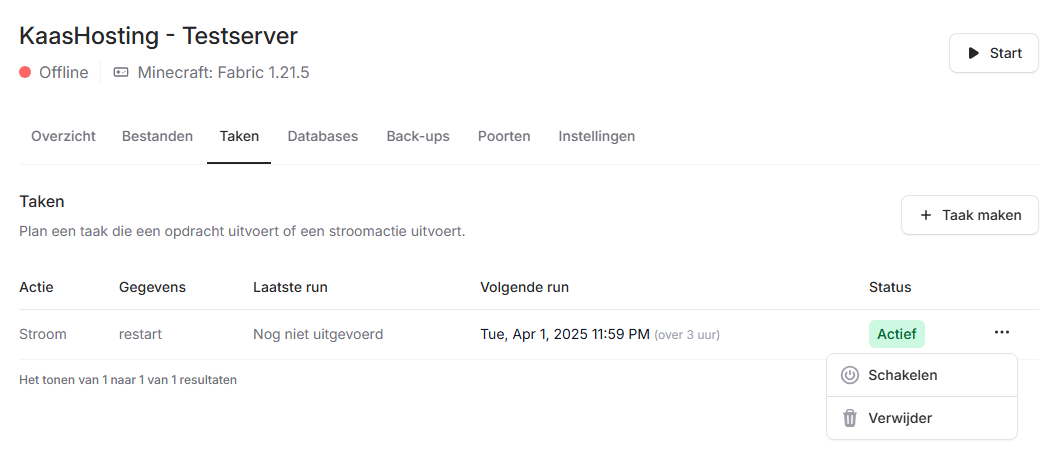This screenshot has height=464, width=1056.
Task: Select the Taken tab
Action: (239, 136)
